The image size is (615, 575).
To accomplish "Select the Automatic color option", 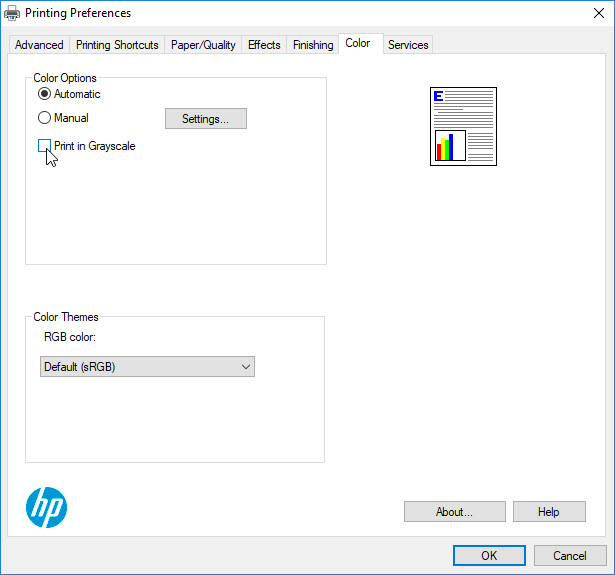I will pos(45,94).
